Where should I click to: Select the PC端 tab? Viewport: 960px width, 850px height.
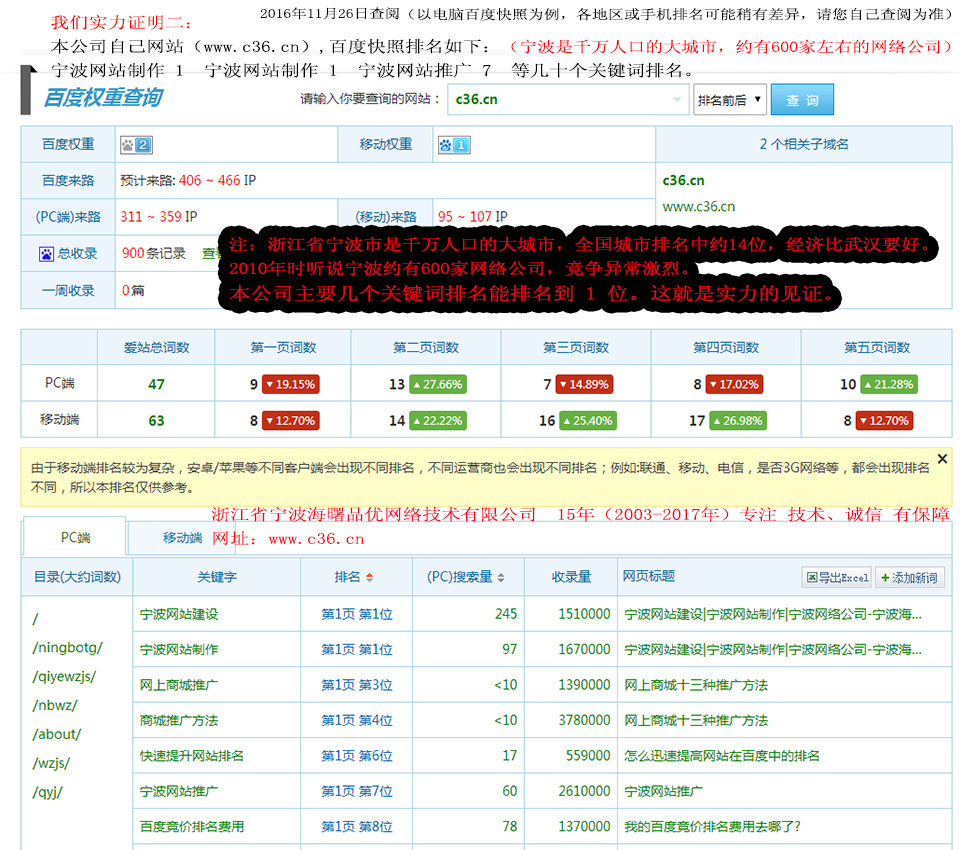click(75, 537)
